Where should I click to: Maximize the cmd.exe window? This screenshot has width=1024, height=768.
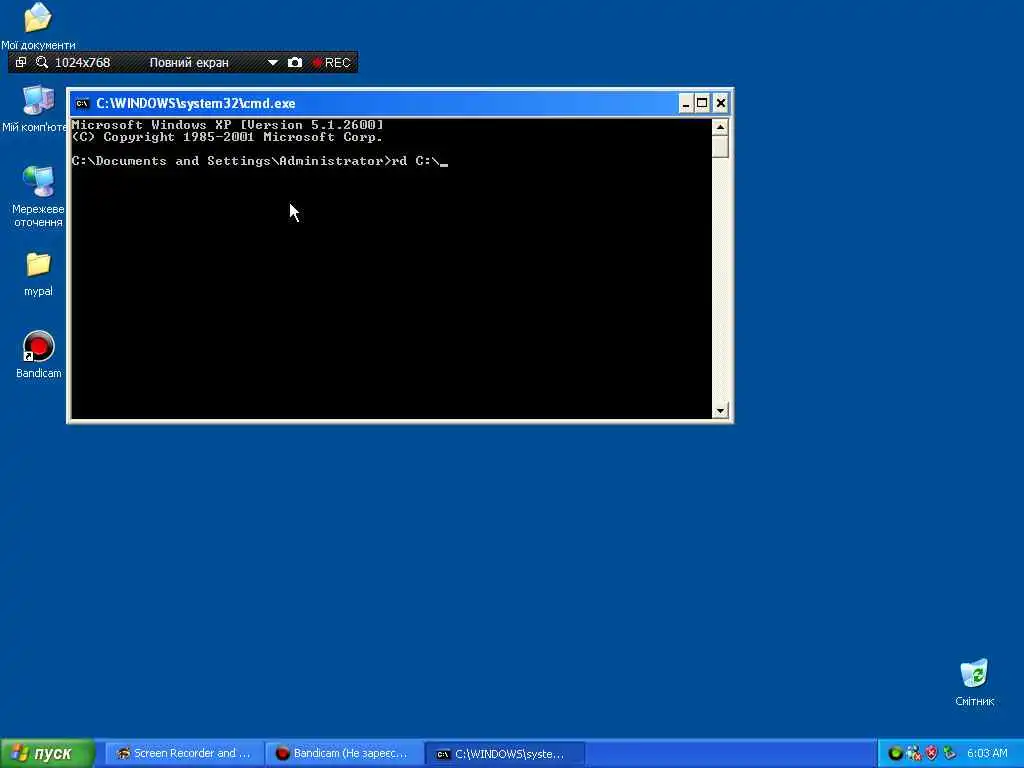point(702,103)
